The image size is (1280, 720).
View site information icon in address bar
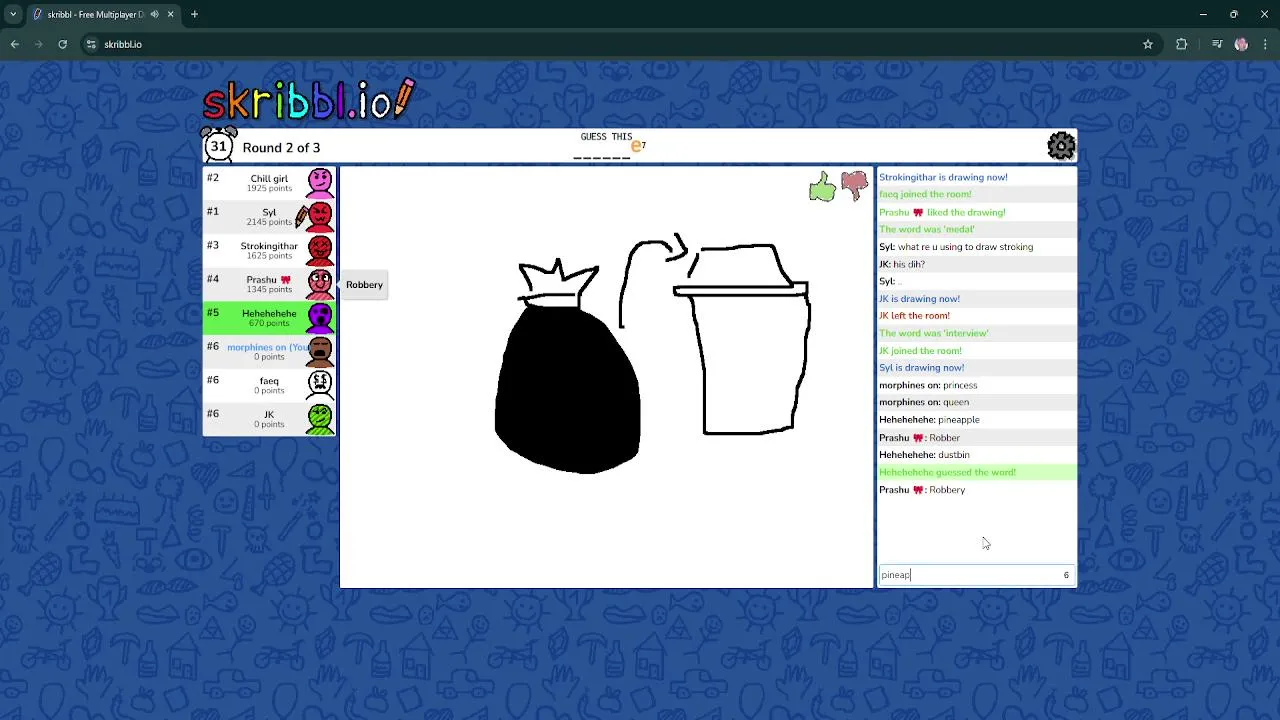click(91, 44)
